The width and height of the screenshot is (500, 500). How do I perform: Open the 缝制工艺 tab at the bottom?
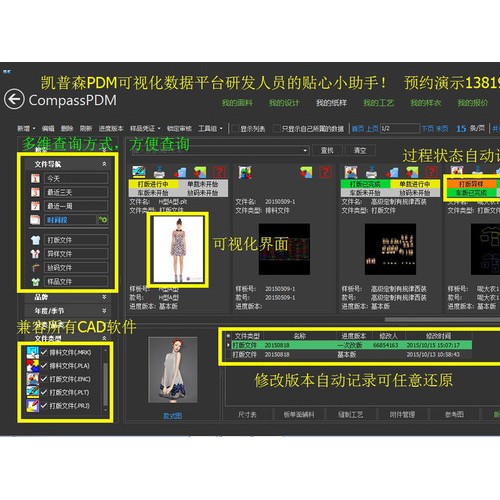click(350, 415)
